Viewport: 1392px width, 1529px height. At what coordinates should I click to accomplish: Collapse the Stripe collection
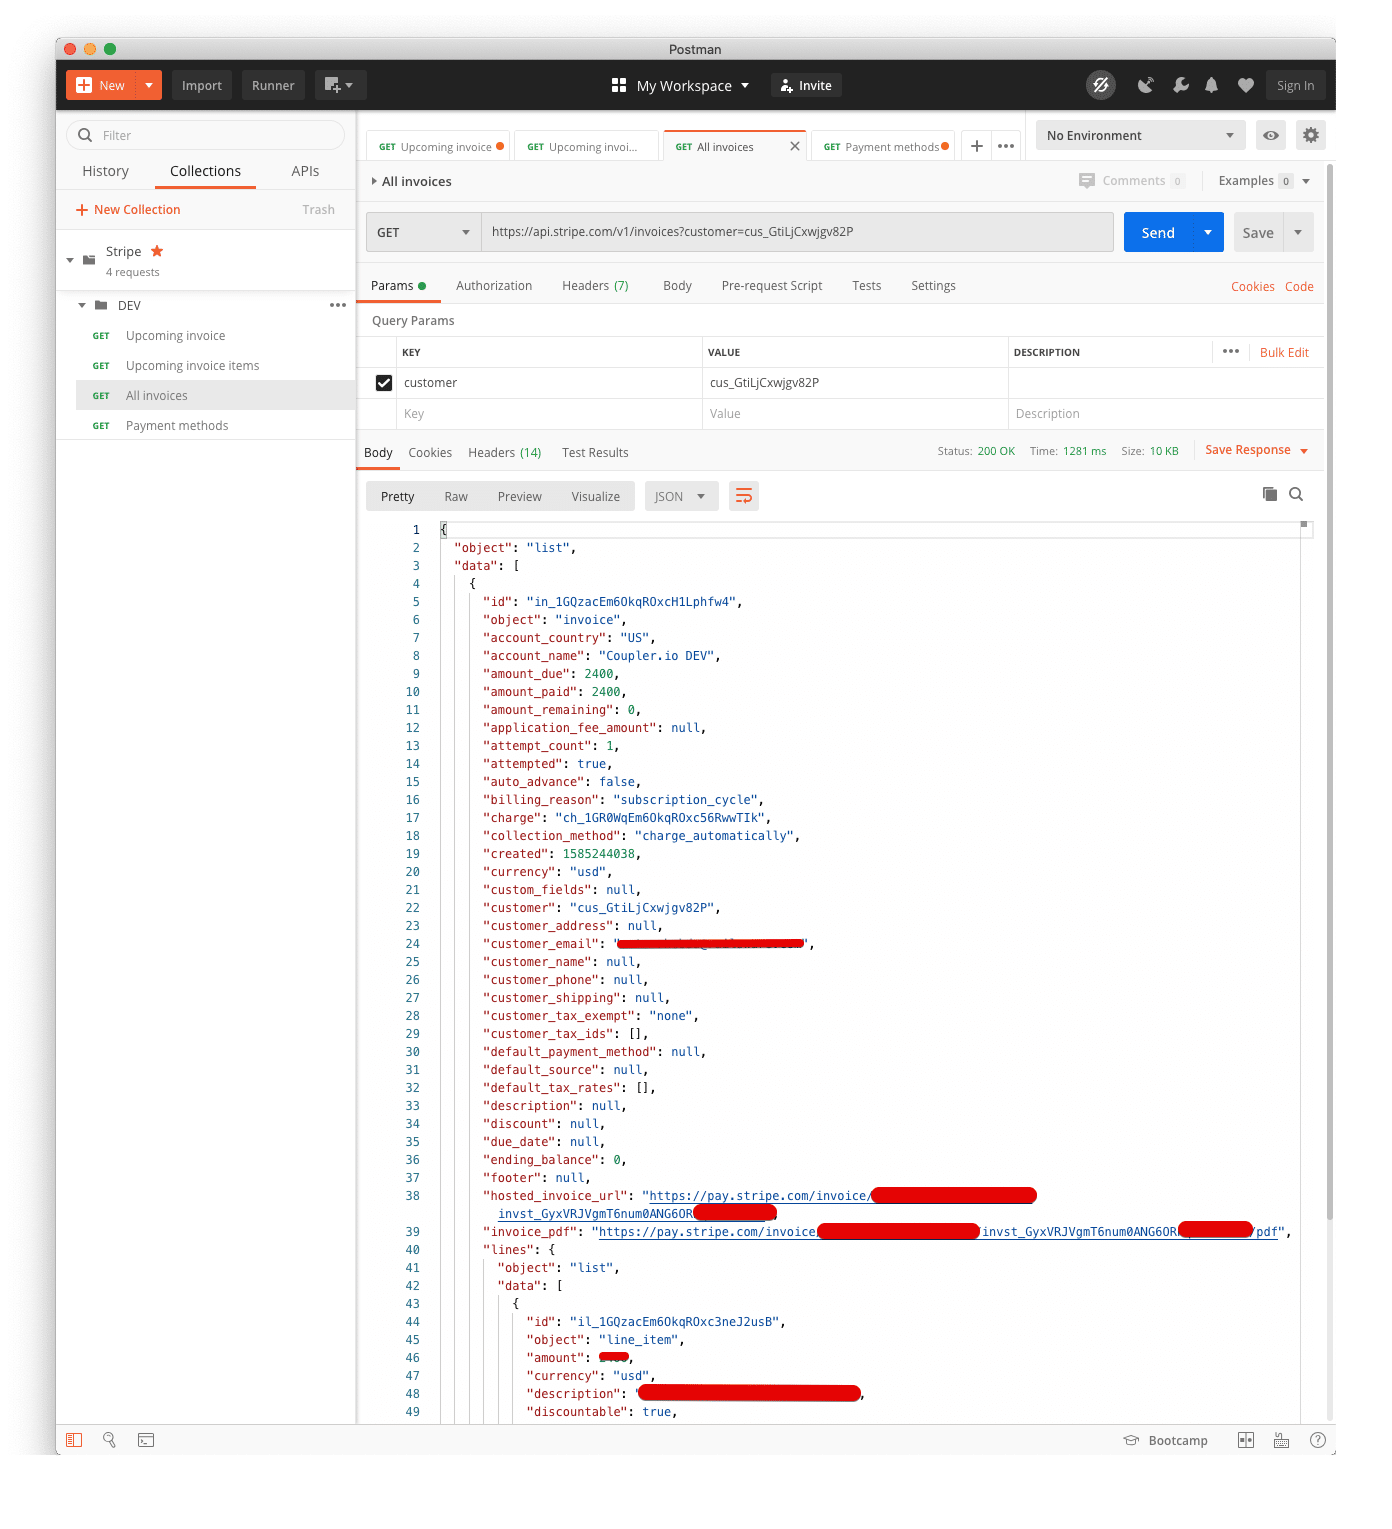[x=70, y=260]
